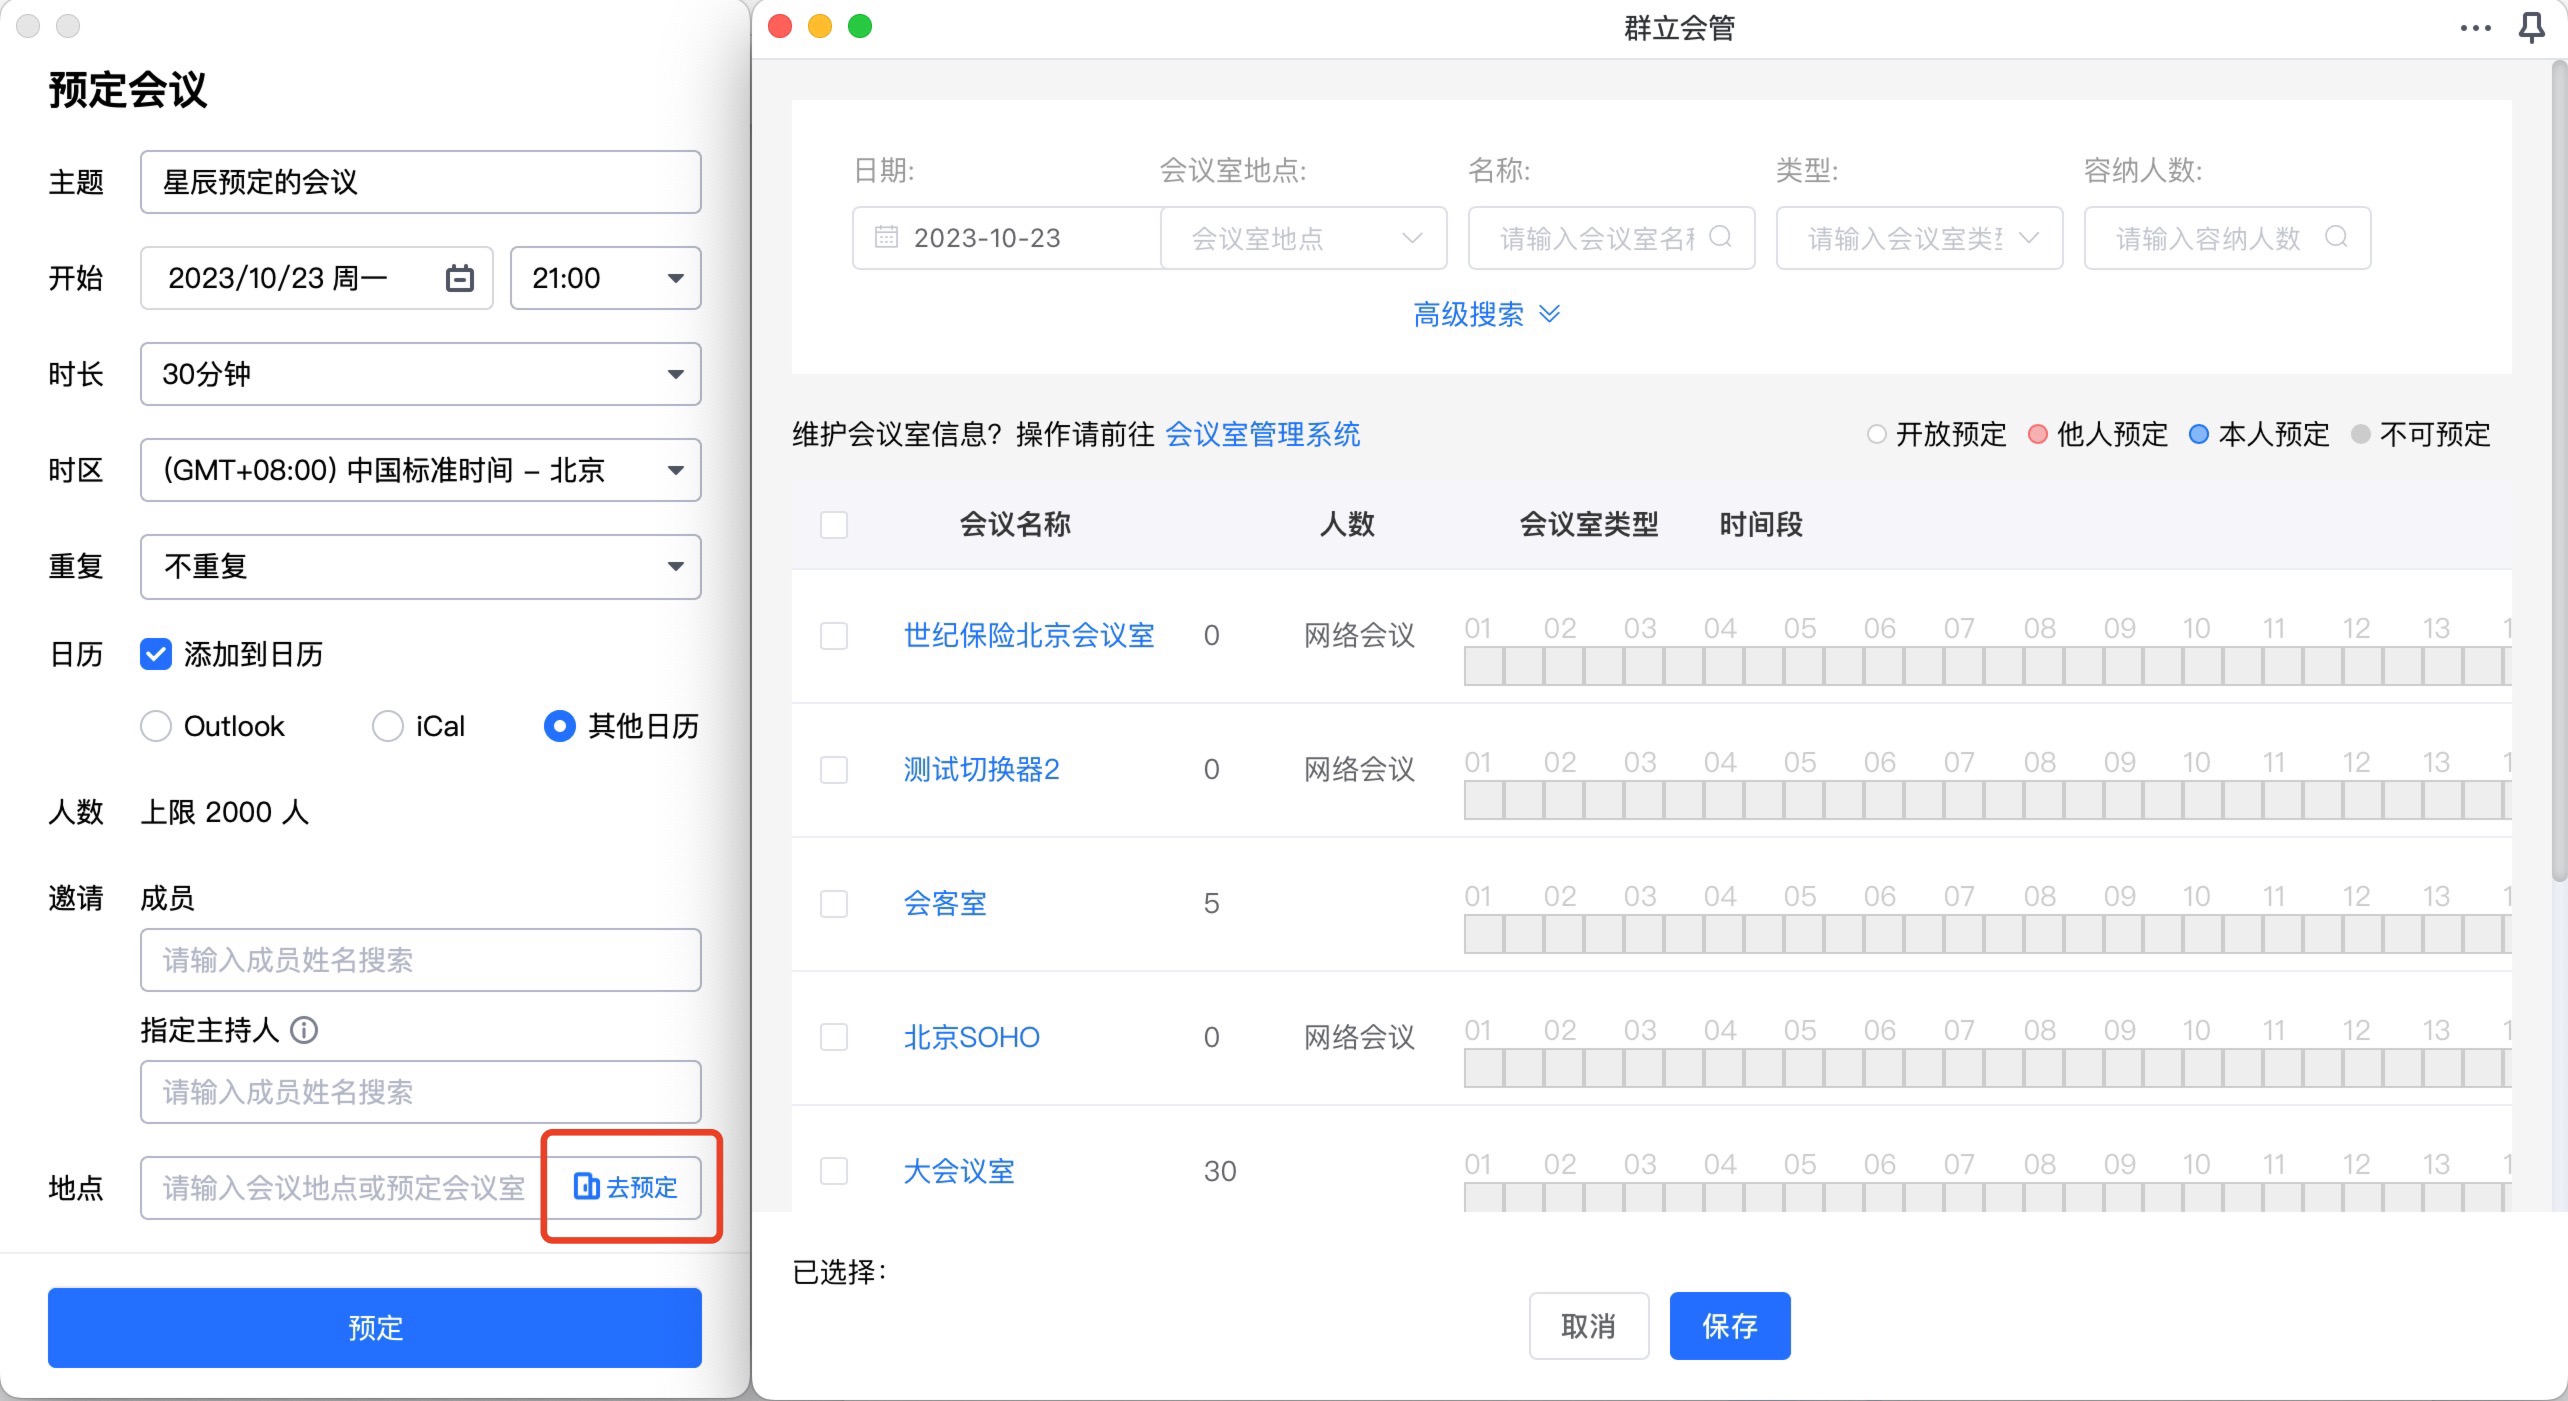Select the 其他日历 radio button
The width and height of the screenshot is (2568, 1401).
point(560,726)
